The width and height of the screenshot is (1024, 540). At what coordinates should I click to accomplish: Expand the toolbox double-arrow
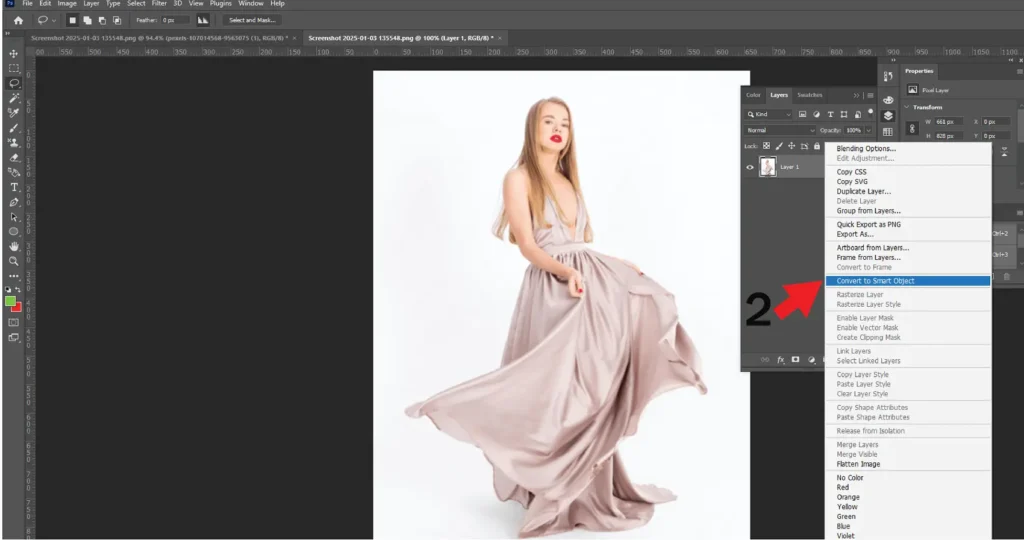point(8,33)
